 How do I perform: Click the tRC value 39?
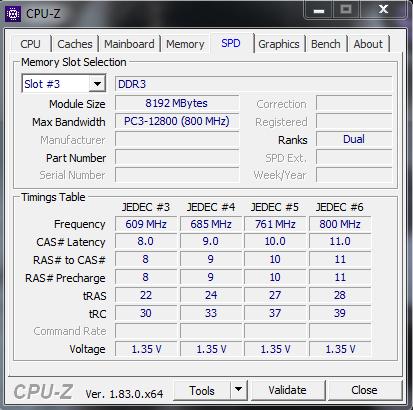pyautogui.click(x=340, y=313)
